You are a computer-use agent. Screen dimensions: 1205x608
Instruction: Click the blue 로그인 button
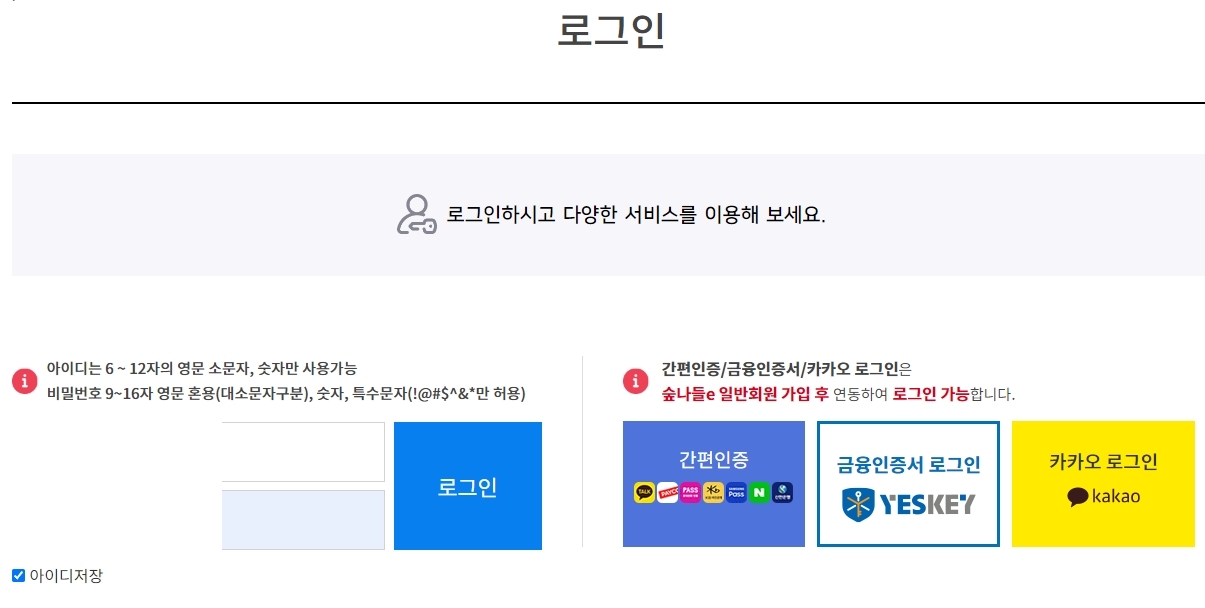coord(468,486)
